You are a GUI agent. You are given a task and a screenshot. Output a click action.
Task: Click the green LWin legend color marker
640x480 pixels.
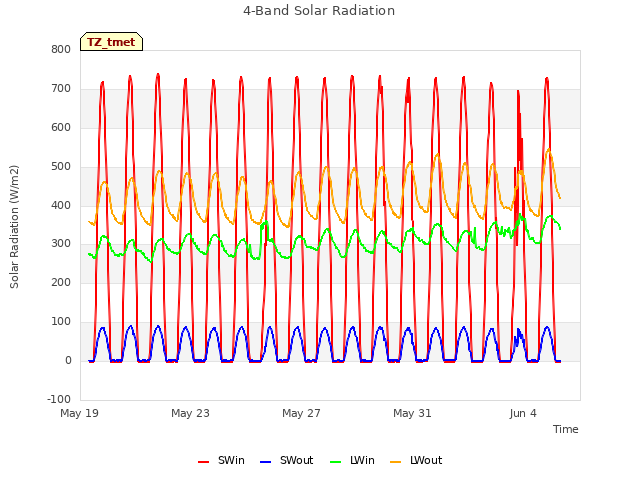click(x=335, y=462)
